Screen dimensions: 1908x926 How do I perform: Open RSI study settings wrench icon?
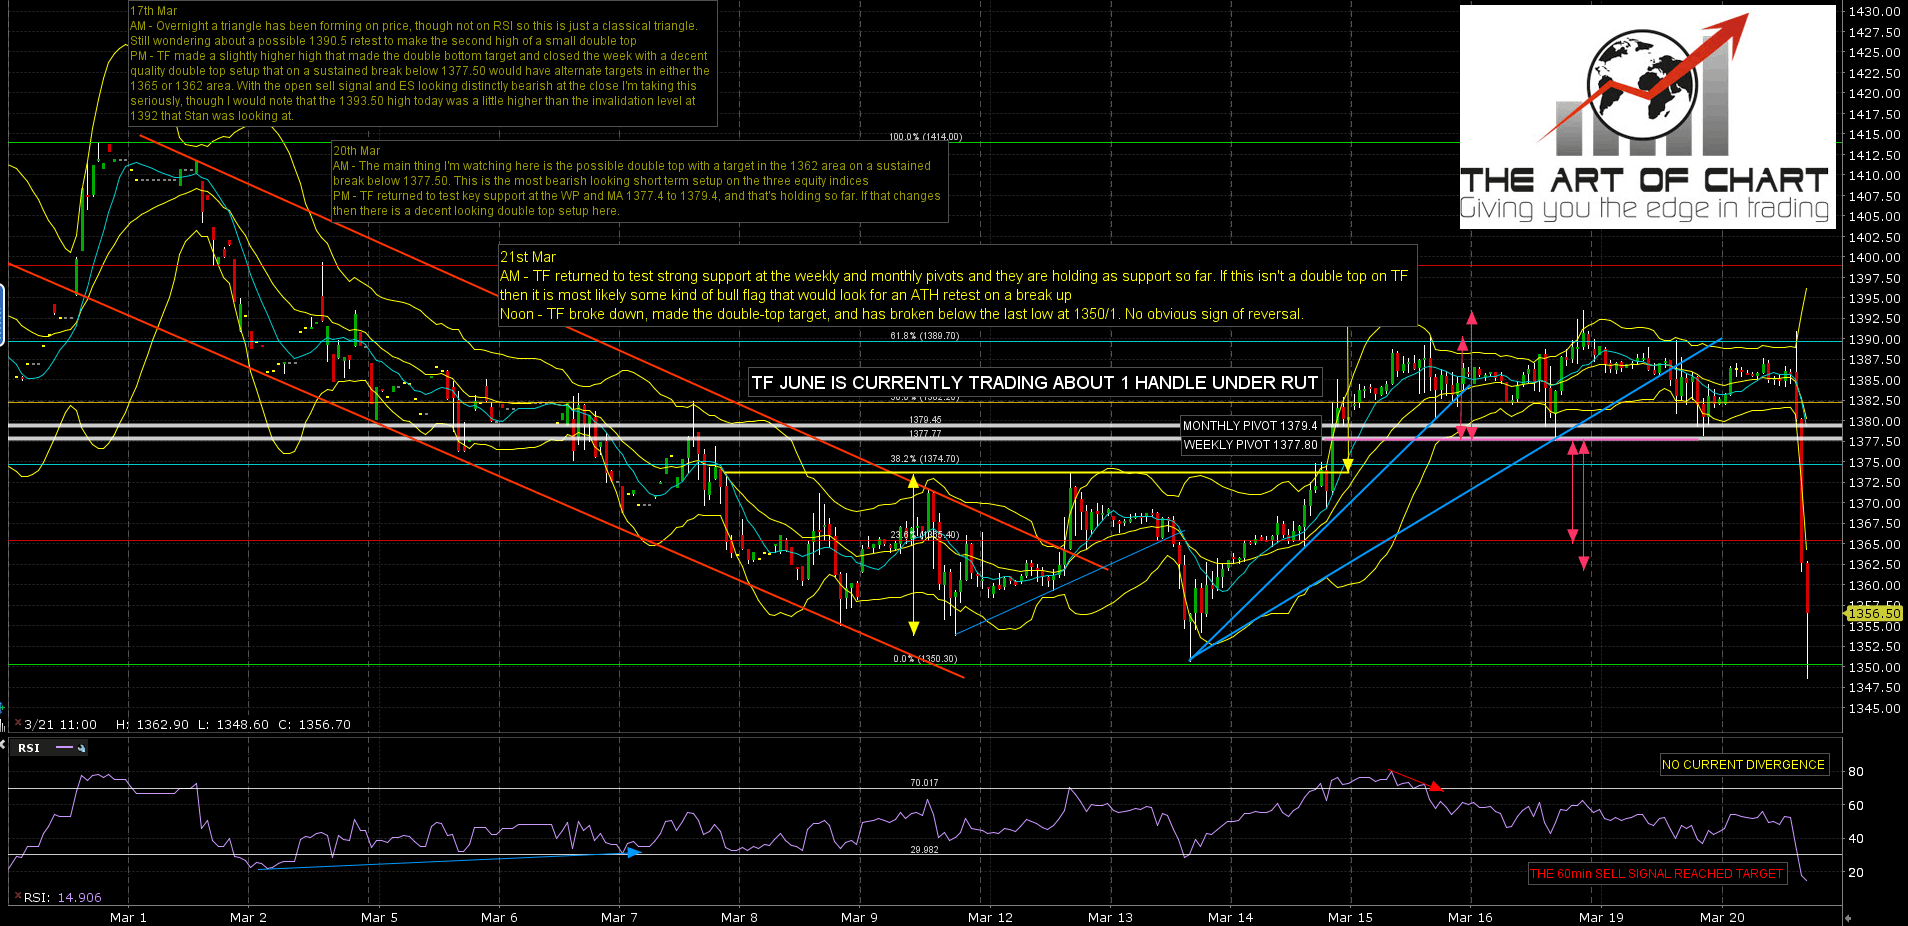(81, 748)
